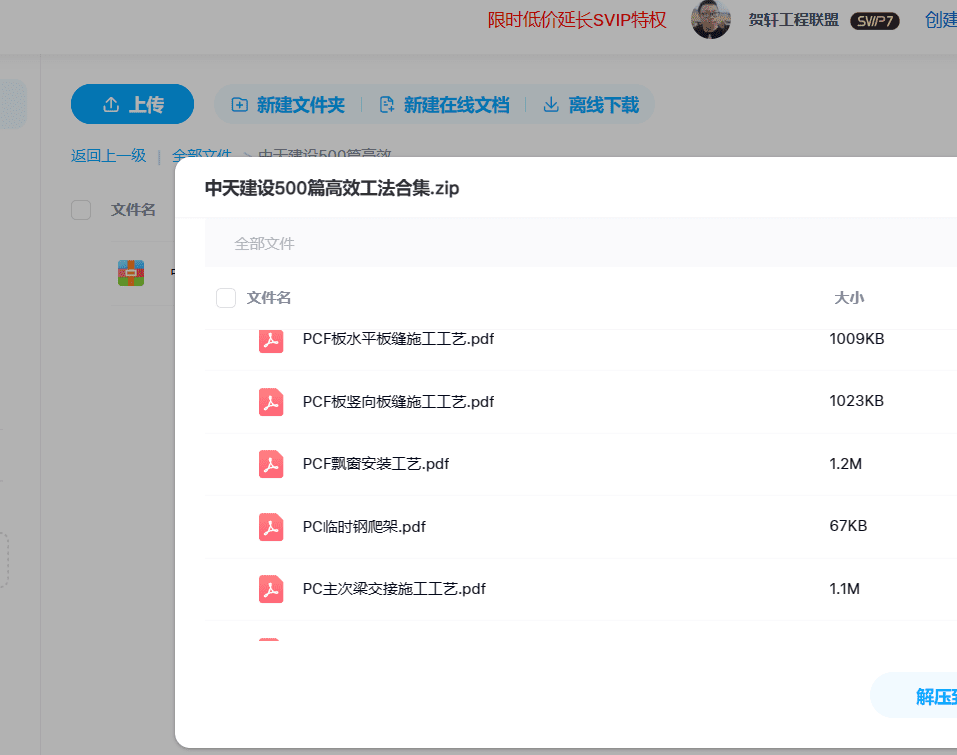Select file PCF板竖向板缝施工工艺.pdf
957x755 pixels.
click(398, 402)
